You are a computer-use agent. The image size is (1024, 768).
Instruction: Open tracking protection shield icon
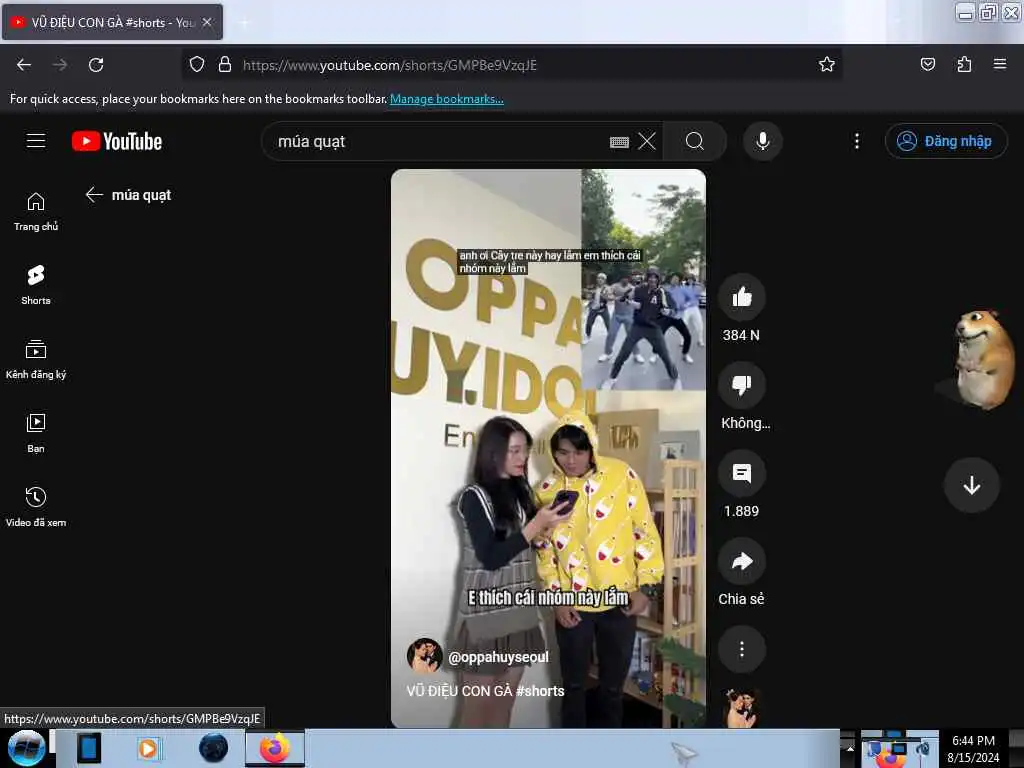(197, 64)
